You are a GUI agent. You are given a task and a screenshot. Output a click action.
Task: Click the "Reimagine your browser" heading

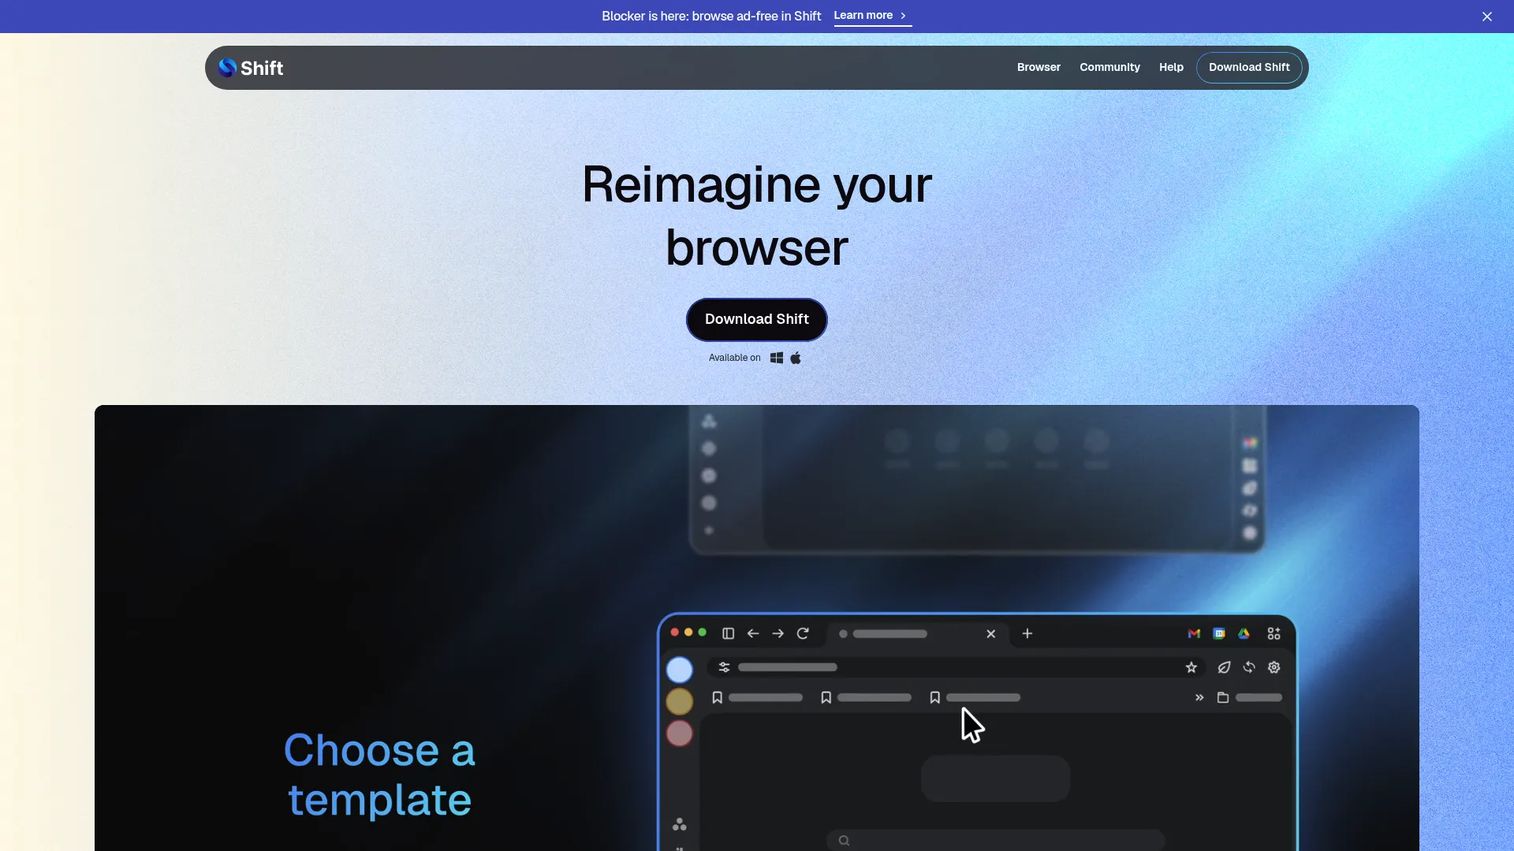(757, 216)
